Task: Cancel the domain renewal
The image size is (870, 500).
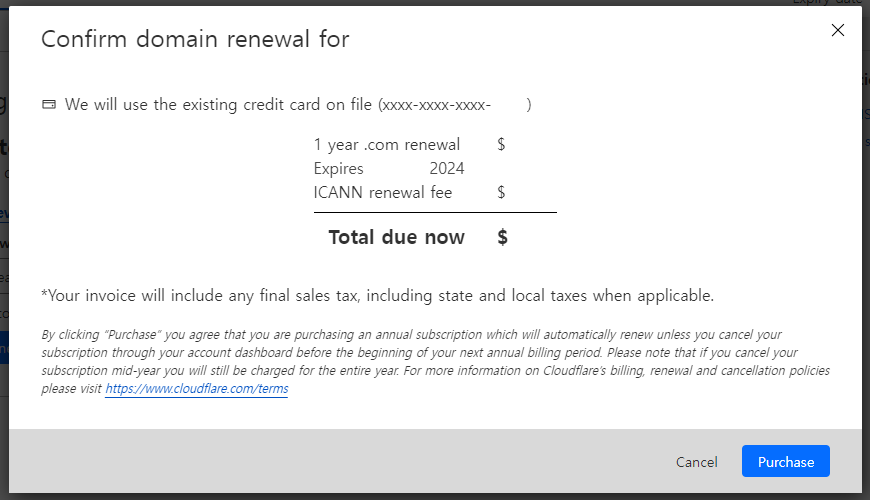Action: coord(696,462)
